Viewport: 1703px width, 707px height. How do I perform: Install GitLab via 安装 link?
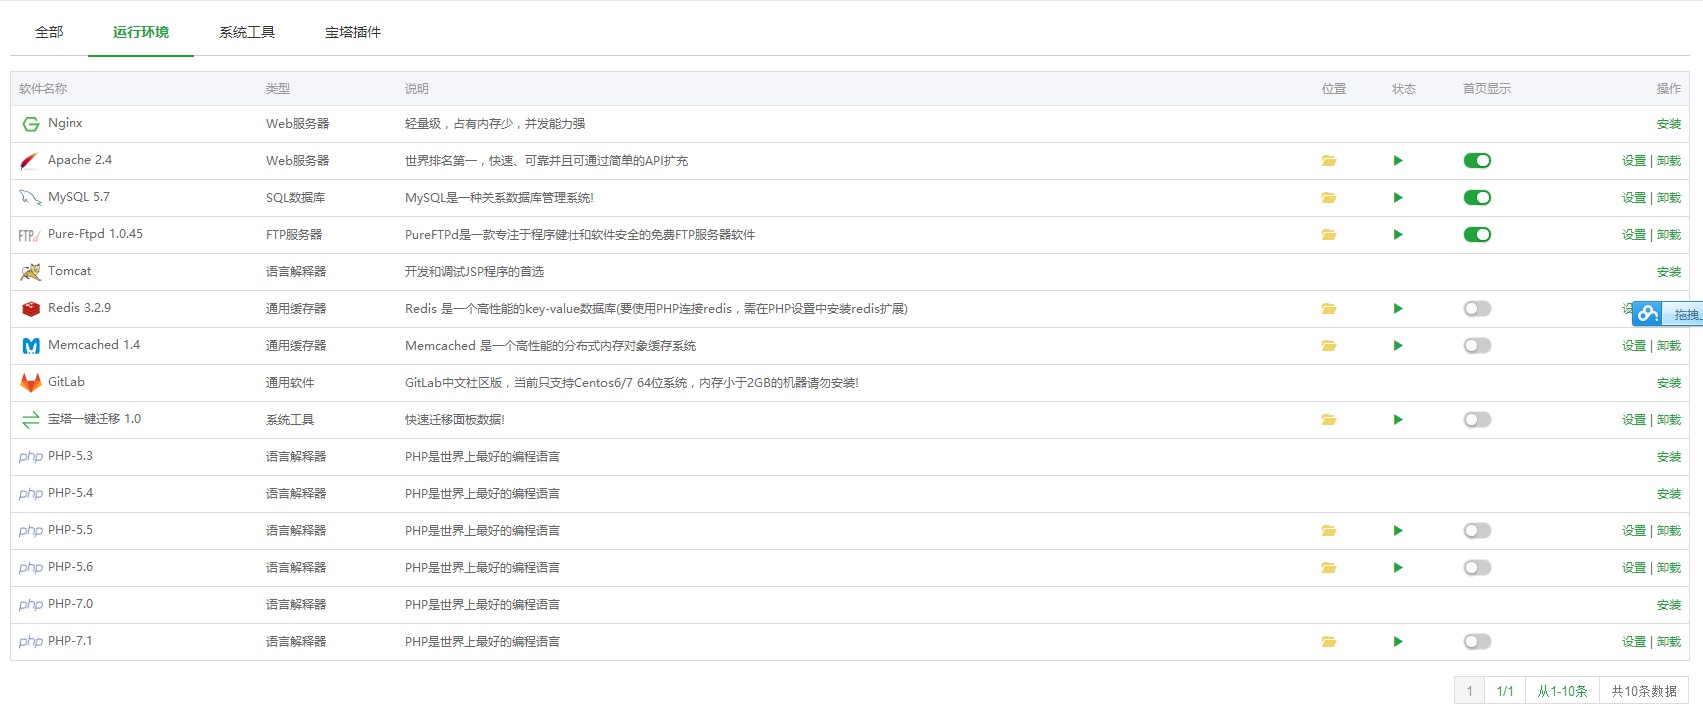(1669, 383)
